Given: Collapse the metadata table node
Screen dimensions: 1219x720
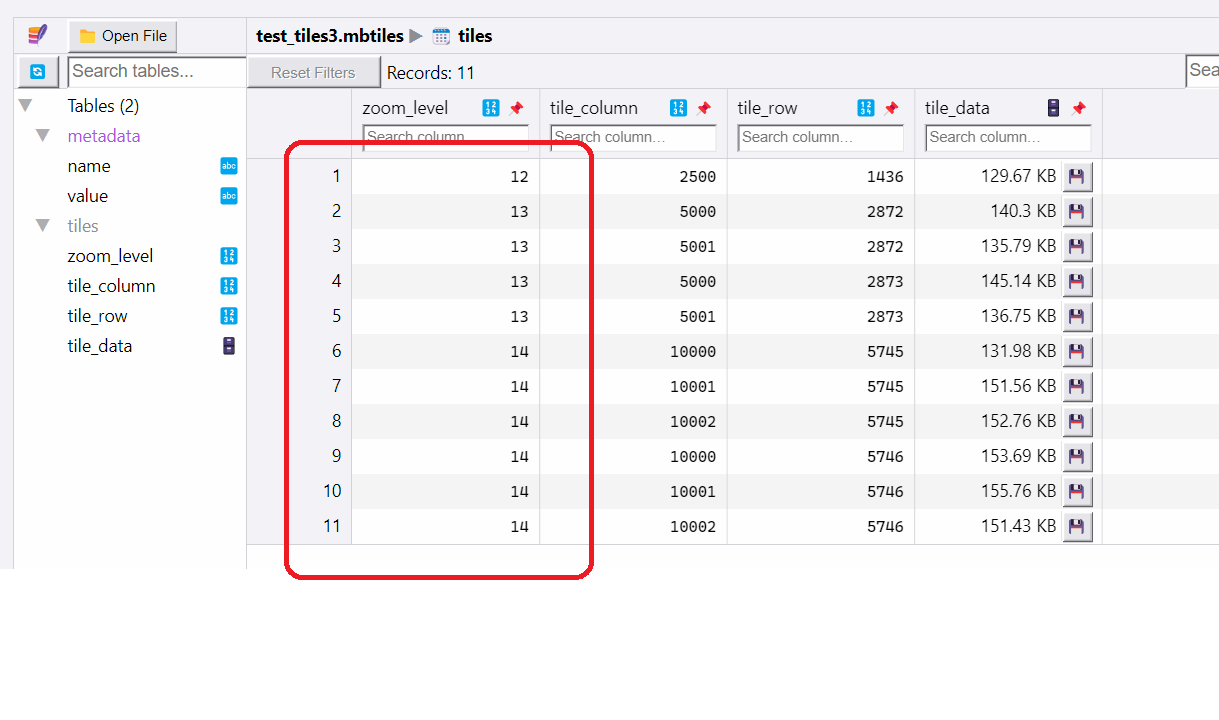Looking at the screenshot, I should [x=42, y=136].
